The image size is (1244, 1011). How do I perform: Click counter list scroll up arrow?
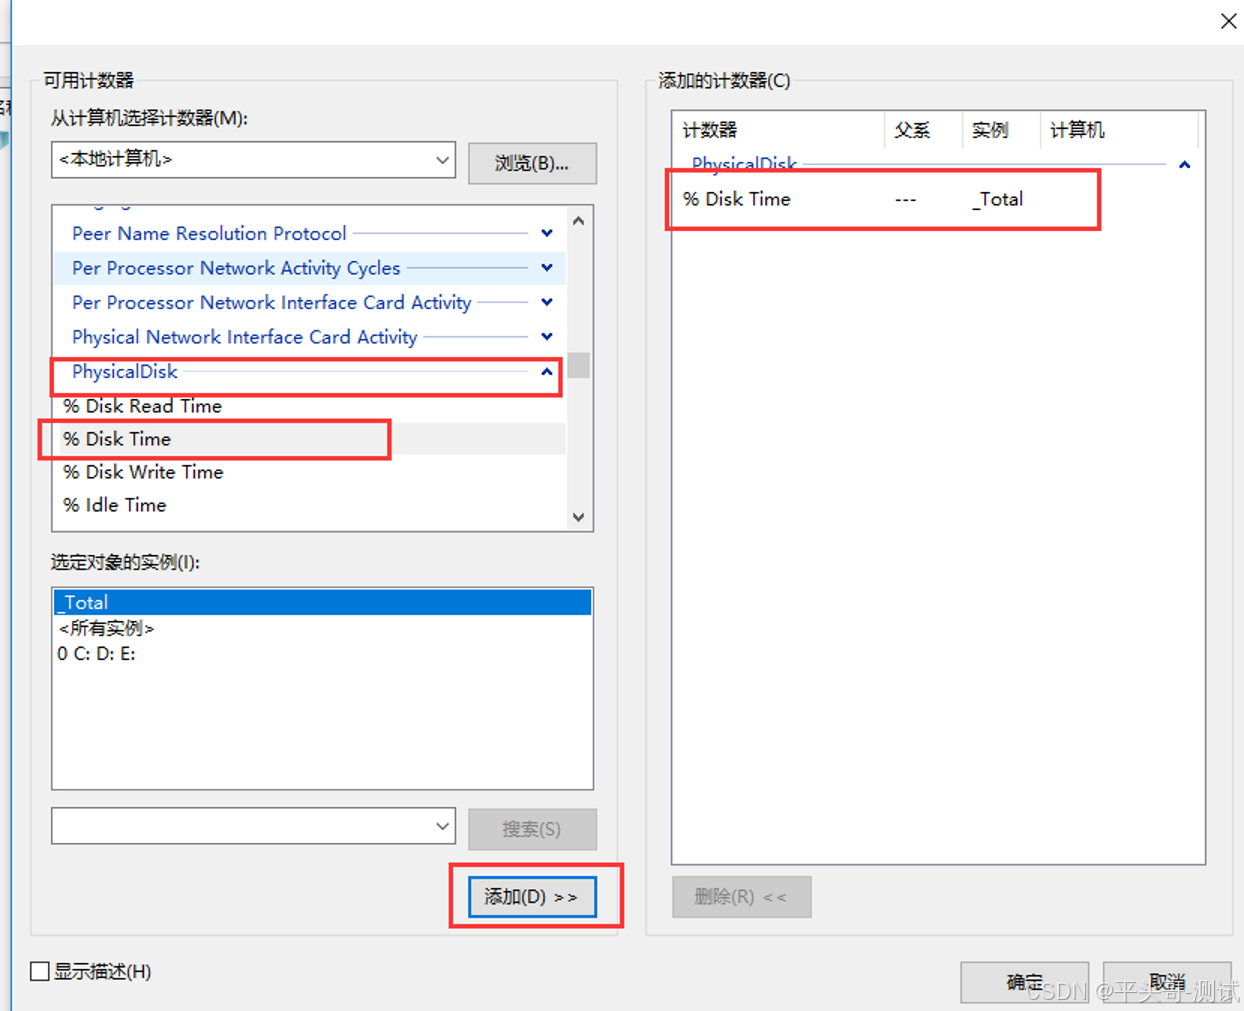(x=579, y=220)
